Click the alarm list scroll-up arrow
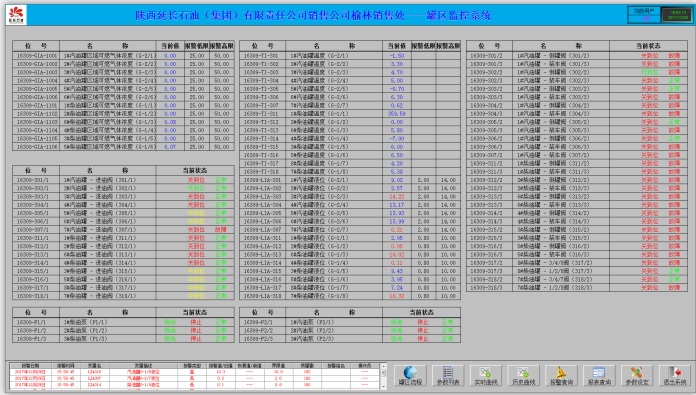 (384, 366)
